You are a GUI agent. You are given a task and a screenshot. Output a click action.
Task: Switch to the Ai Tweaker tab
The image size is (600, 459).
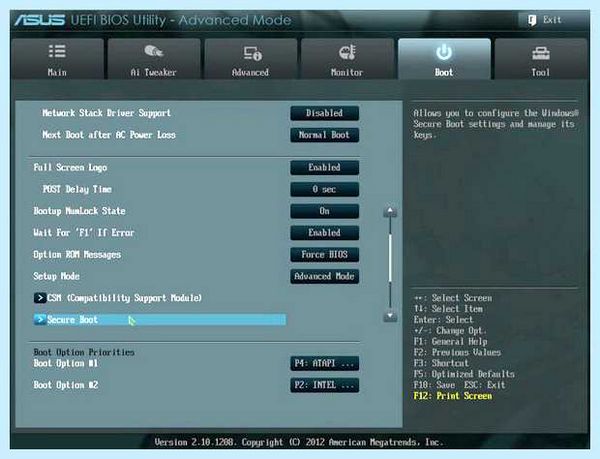click(154, 59)
